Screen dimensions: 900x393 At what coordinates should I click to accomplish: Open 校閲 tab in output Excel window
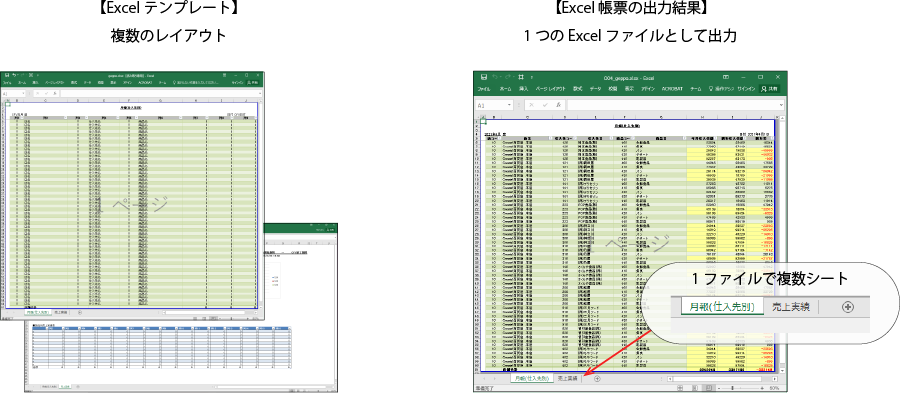(613, 89)
